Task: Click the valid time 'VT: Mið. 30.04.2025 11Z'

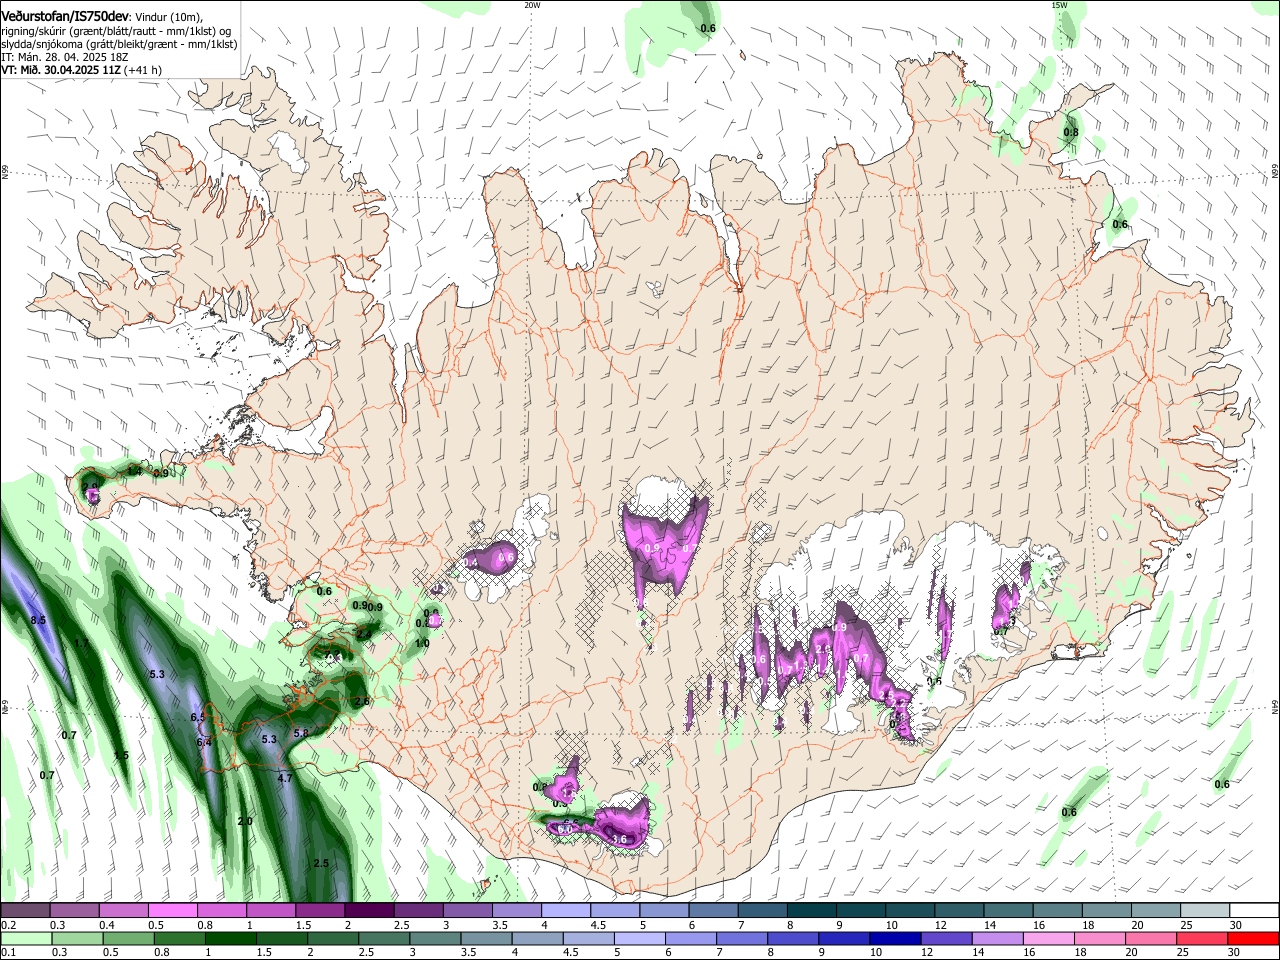Action: pyautogui.click(x=61, y=70)
